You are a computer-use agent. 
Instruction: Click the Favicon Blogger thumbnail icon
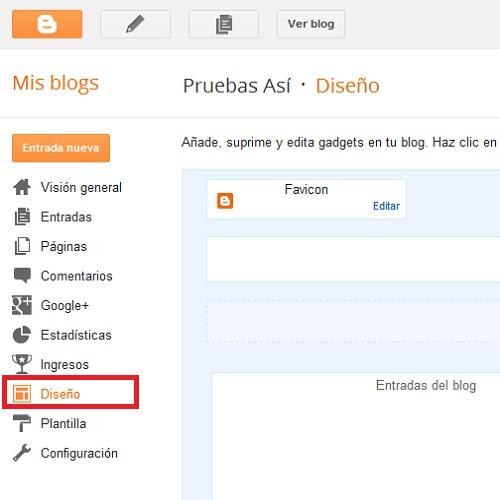click(225, 201)
